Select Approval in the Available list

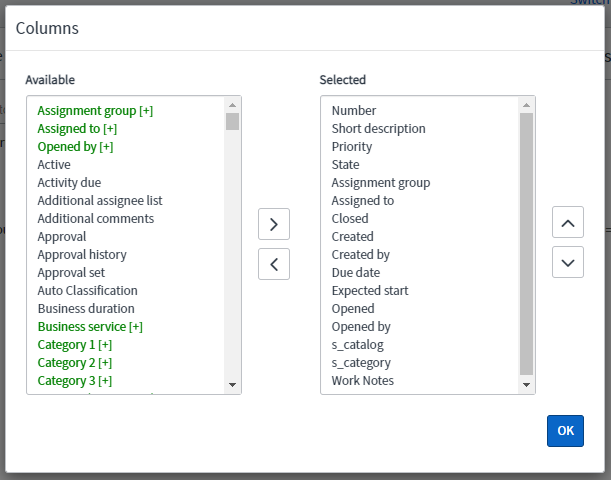click(62, 236)
